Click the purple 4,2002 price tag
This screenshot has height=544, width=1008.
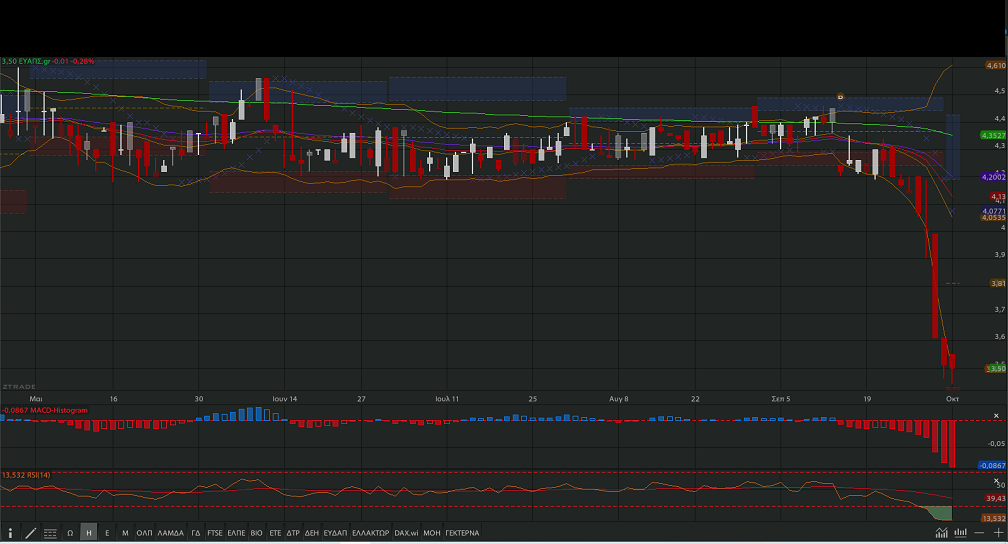pyautogui.click(x=994, y=177)
